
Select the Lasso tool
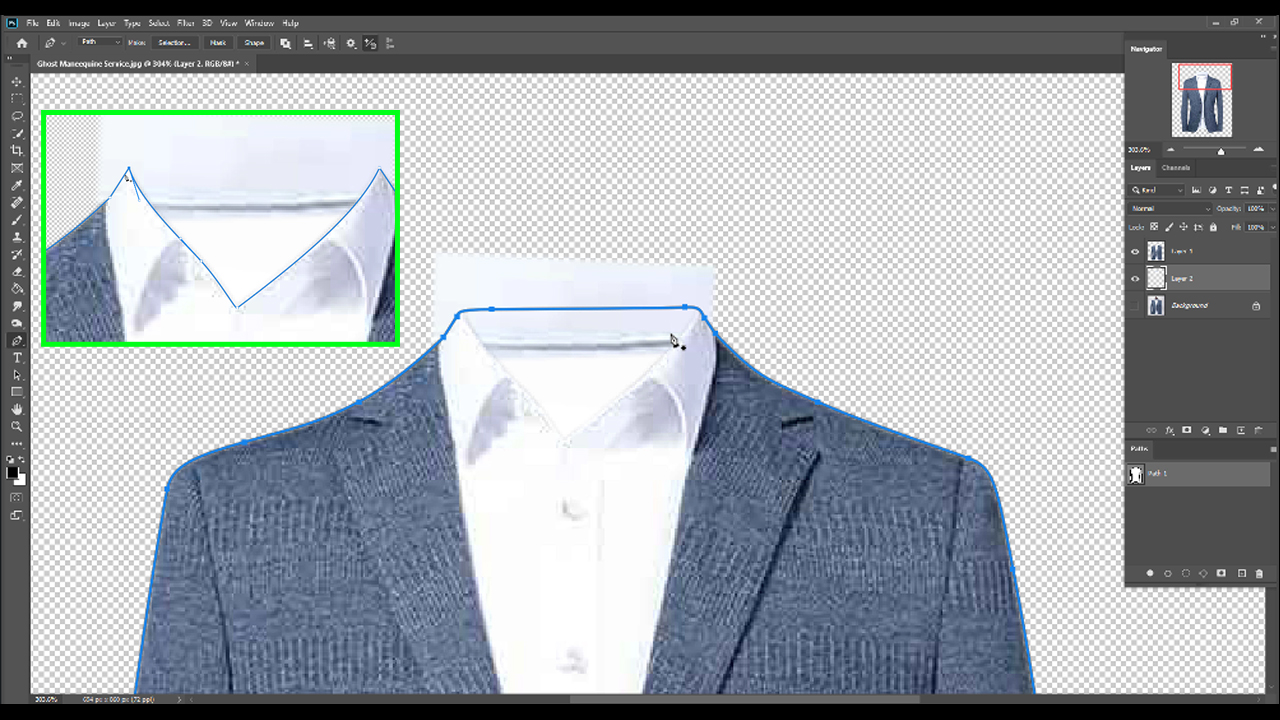coord(17,116)
